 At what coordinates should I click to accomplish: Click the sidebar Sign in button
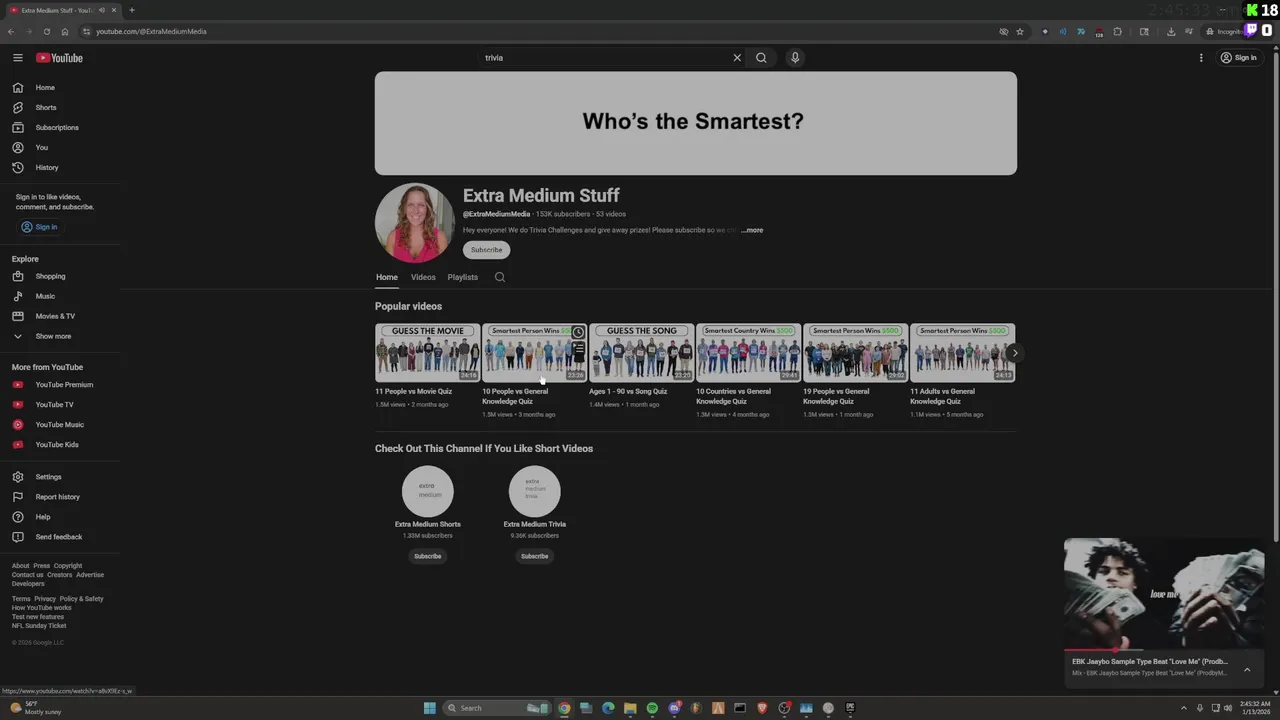(40, 227)
